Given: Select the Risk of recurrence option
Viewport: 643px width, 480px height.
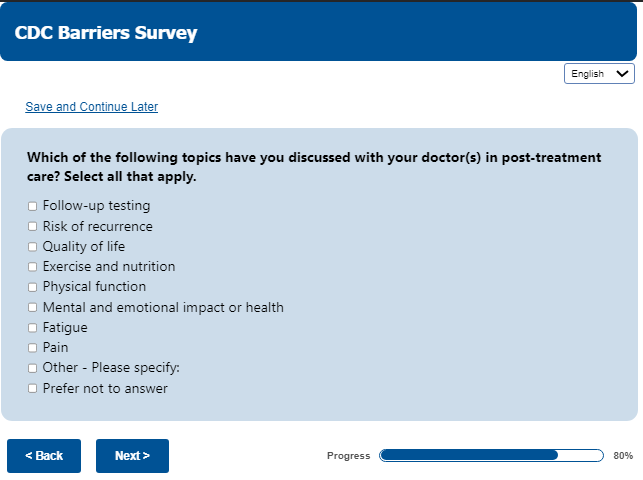Looking at the screenshot, I should tap(32, 227).
